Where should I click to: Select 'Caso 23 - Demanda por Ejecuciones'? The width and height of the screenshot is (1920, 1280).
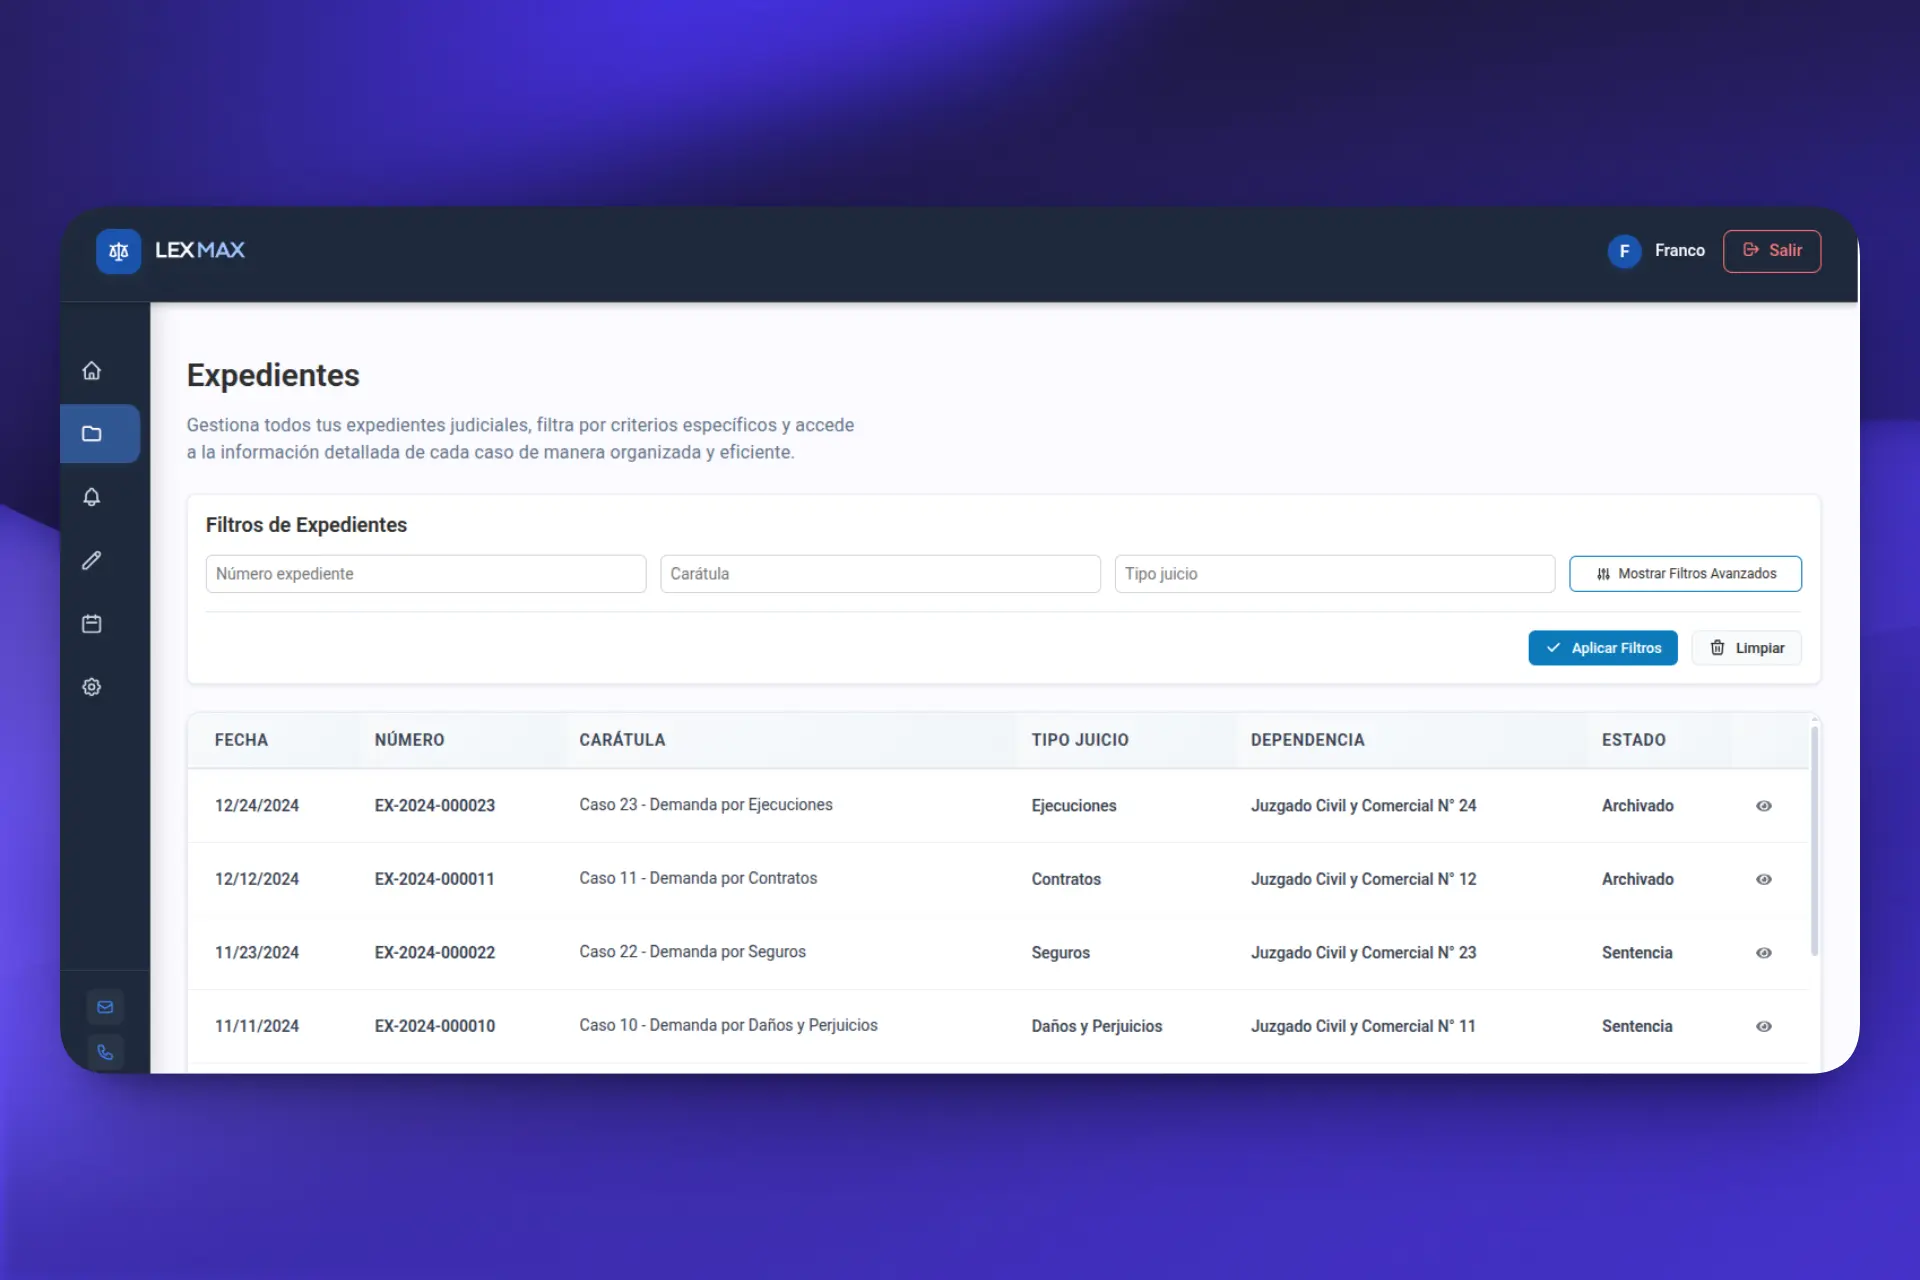(706, 805)
